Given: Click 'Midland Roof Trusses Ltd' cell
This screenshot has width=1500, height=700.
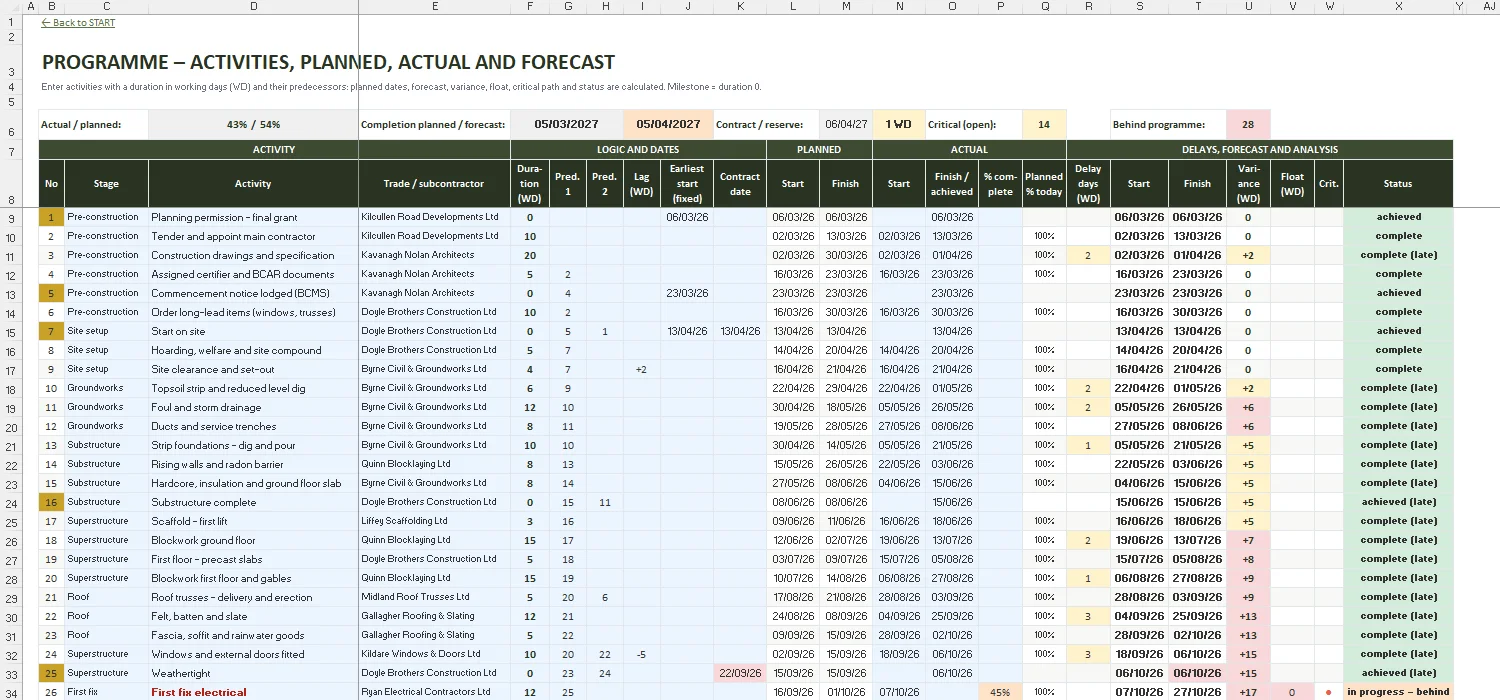Looking at the screenshot, I should (434, 597).
